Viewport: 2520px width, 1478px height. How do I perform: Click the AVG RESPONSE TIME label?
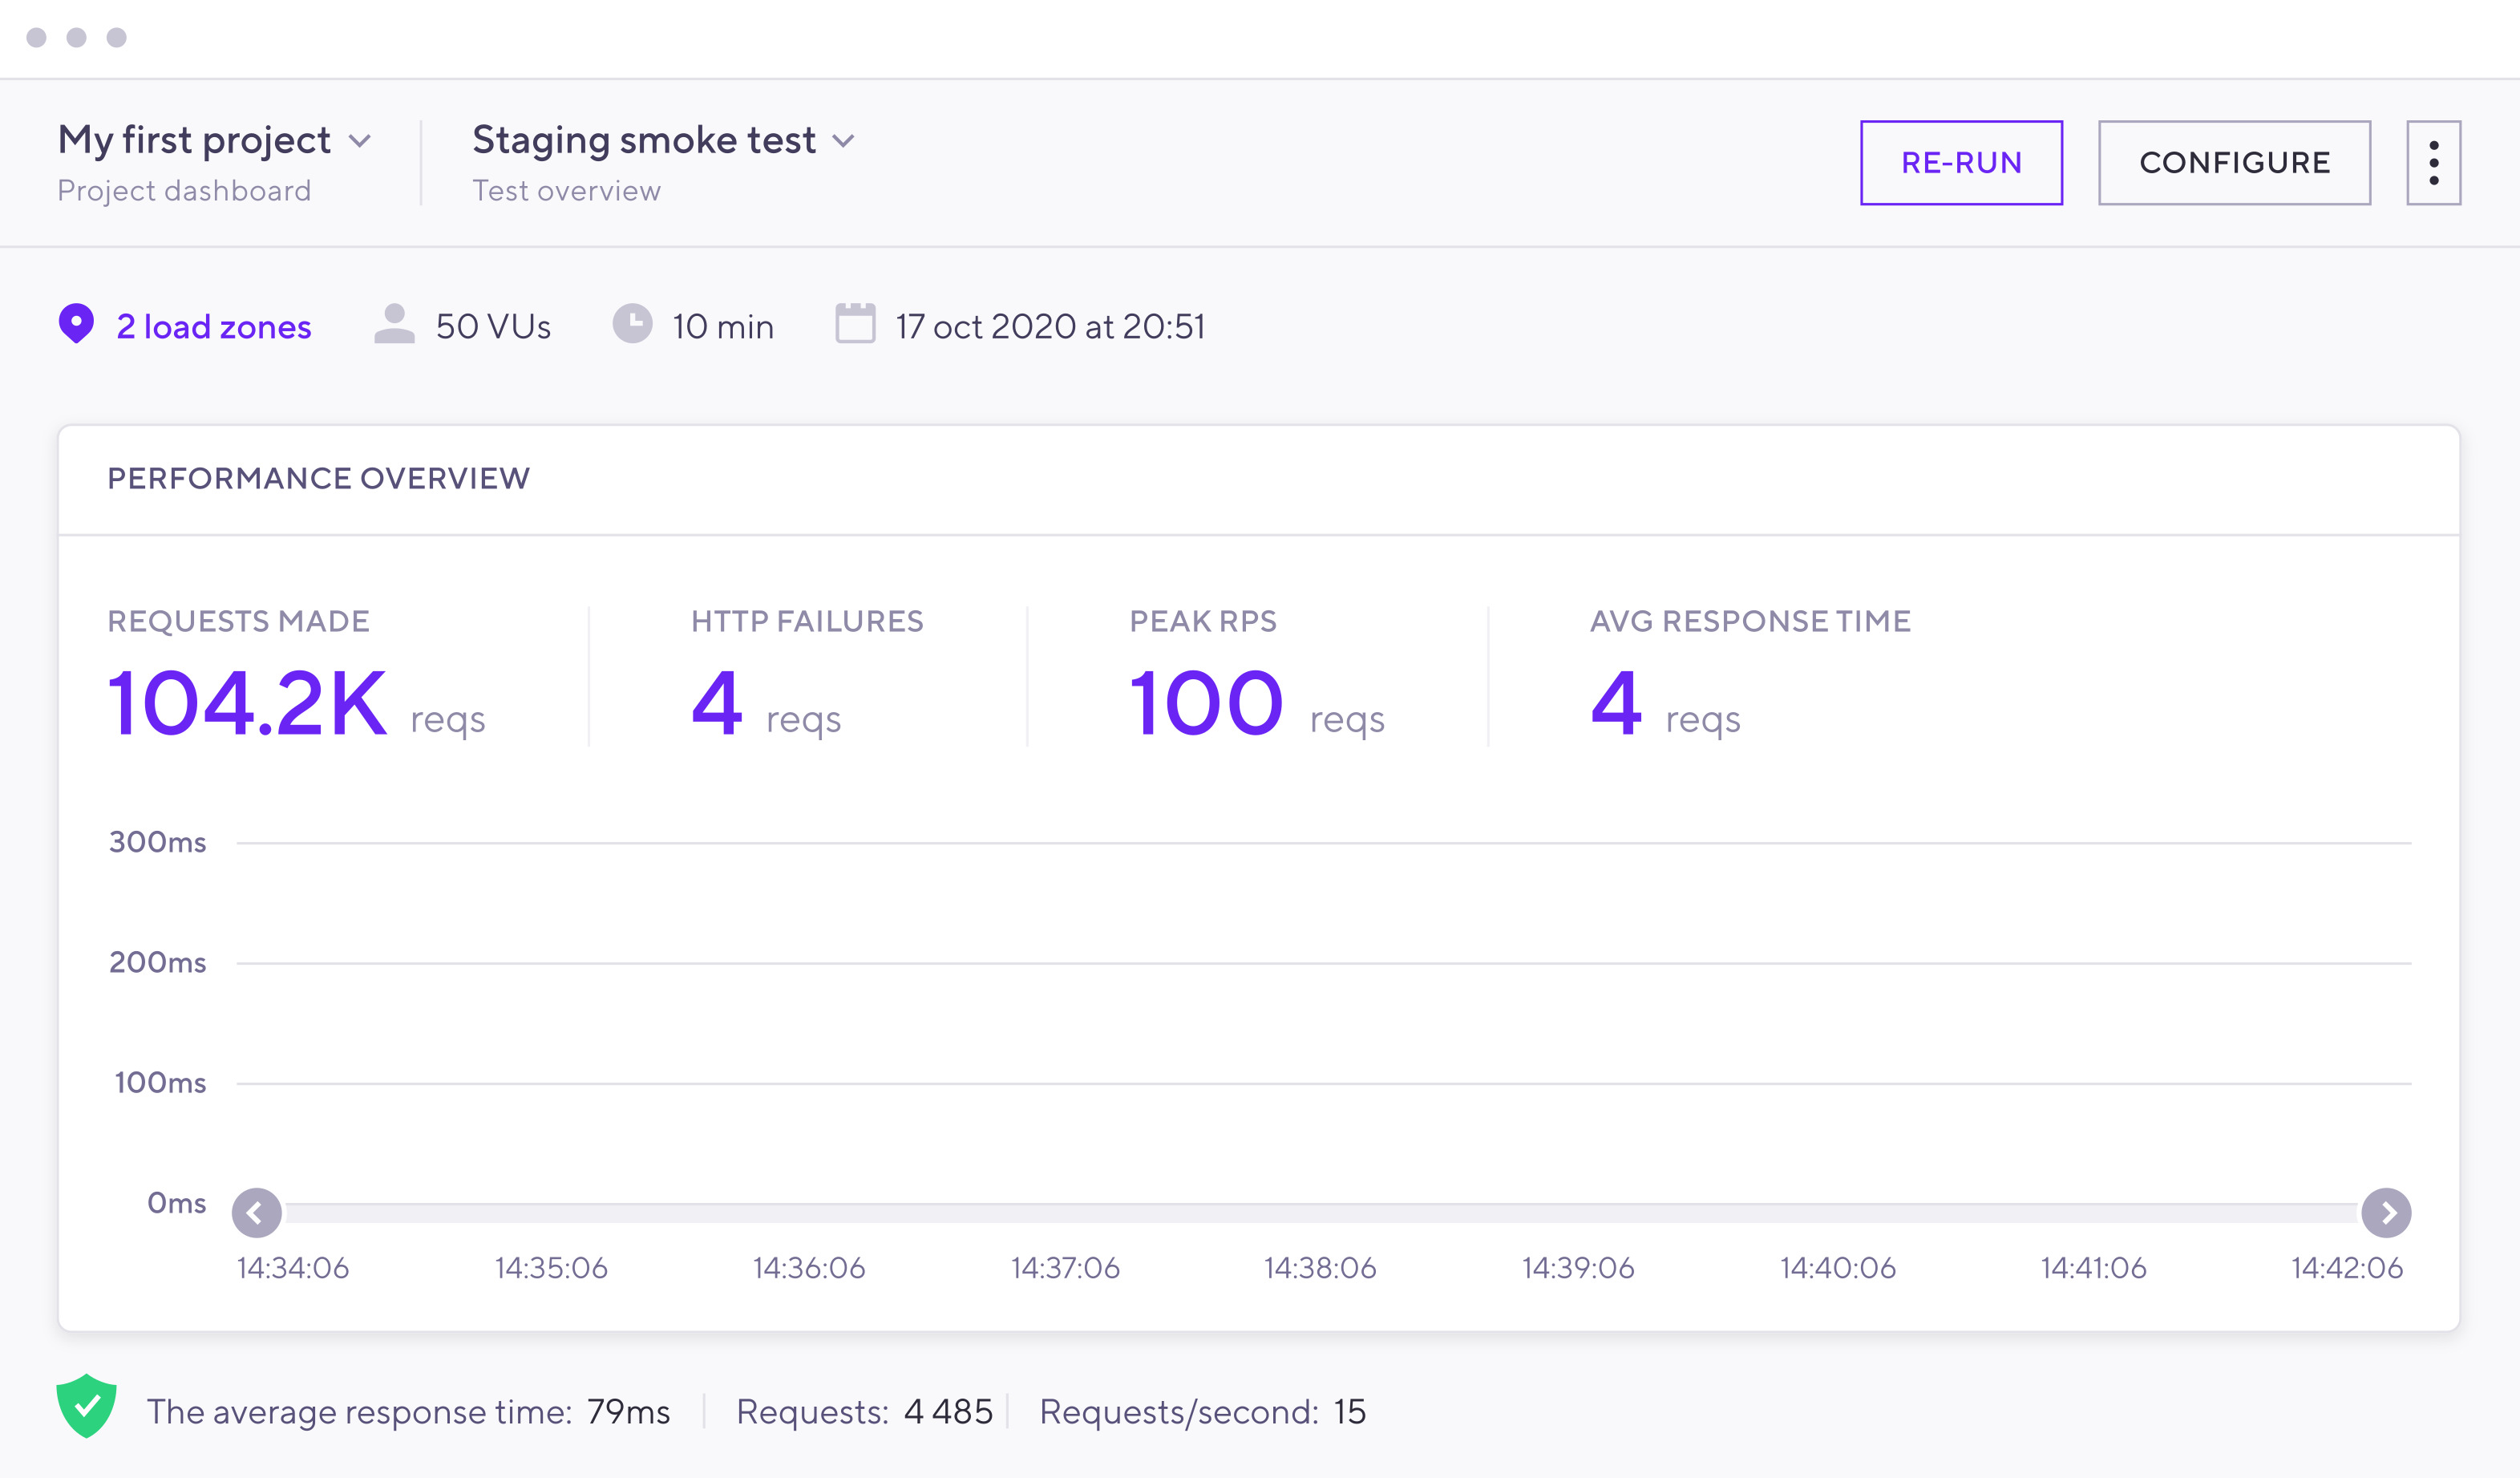tap(1750, 621)
